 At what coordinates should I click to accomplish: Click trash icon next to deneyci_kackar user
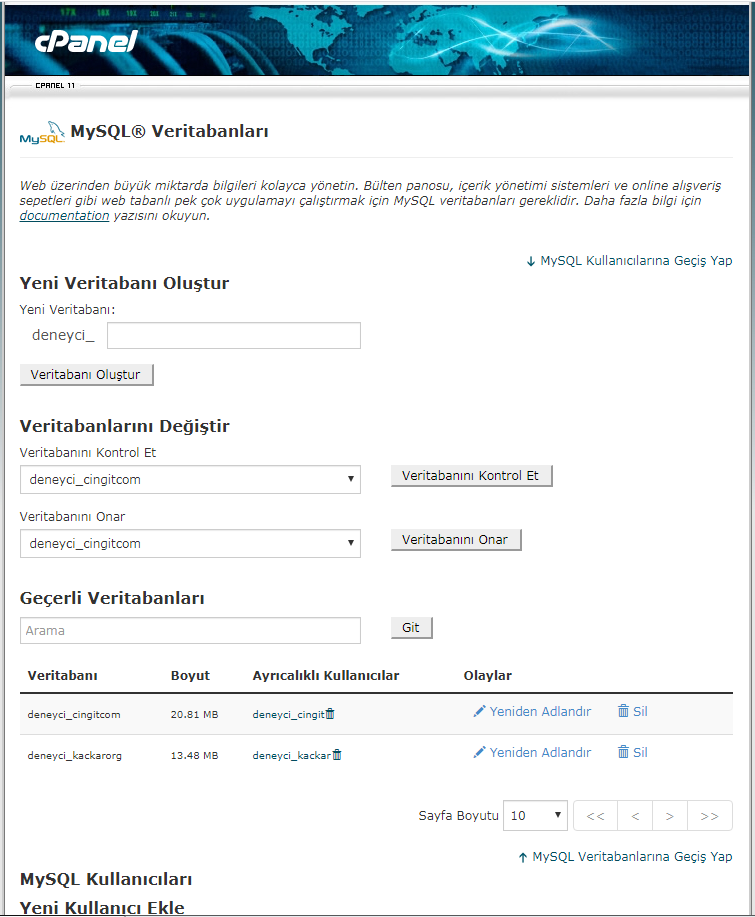pos(337,755)
